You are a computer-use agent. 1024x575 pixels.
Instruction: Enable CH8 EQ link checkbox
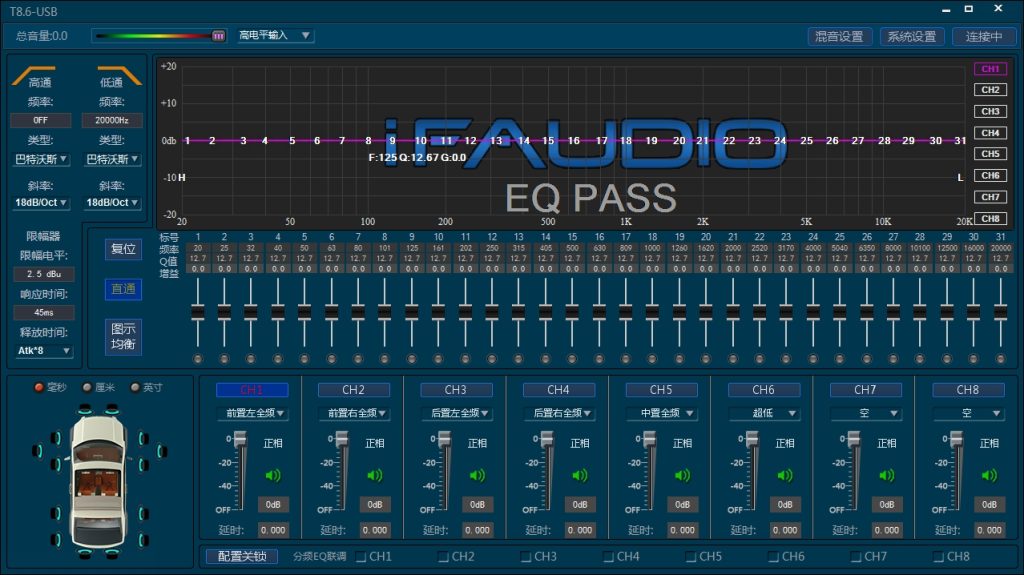click(938, 557)
